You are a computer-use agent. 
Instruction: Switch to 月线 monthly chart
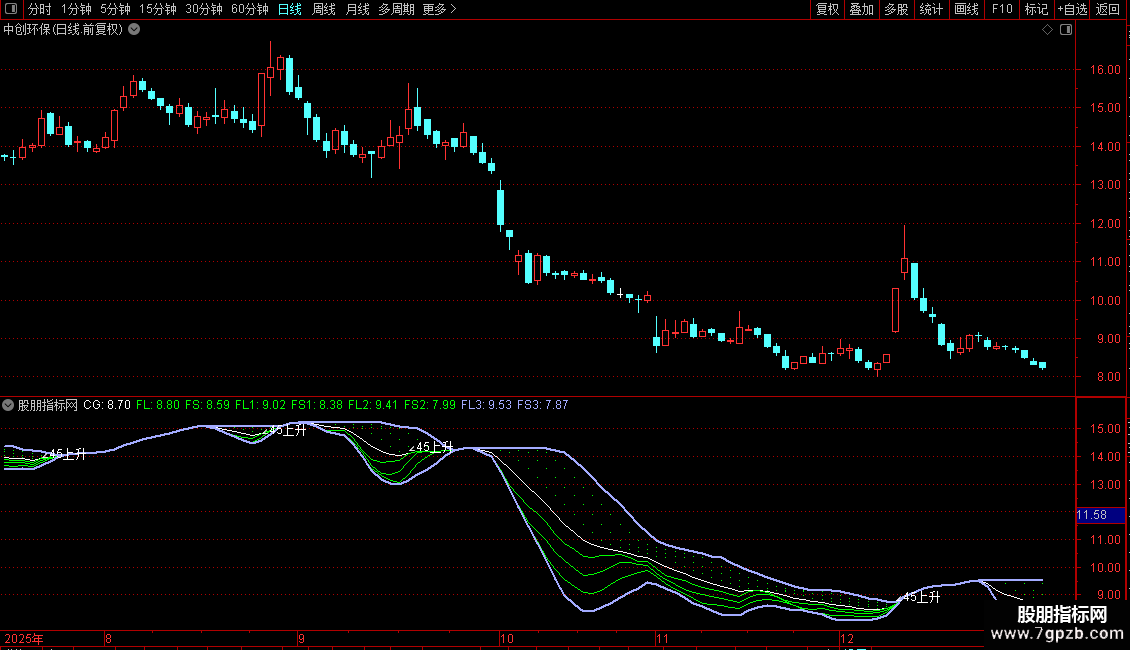(x=357, y=9)
